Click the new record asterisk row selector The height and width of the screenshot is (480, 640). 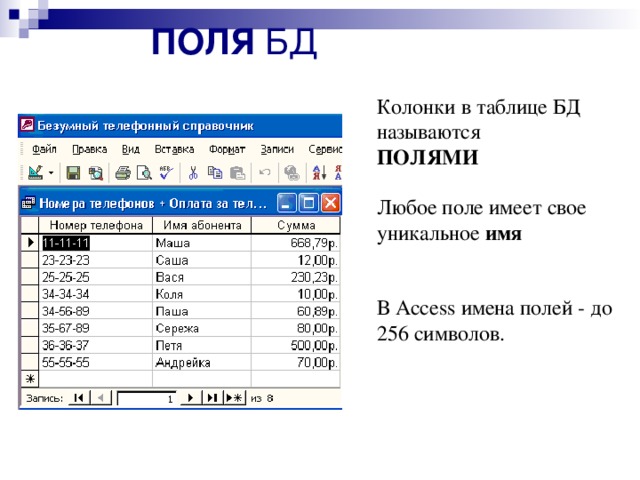pyautogui.click(x=30, y=379)
